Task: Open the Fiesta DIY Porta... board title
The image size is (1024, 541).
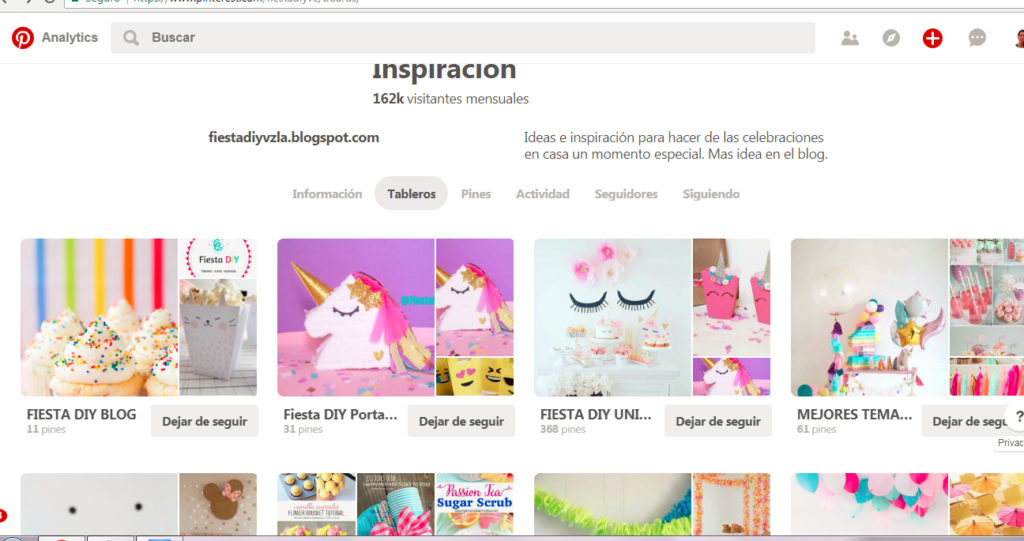Action: (340, 414)
